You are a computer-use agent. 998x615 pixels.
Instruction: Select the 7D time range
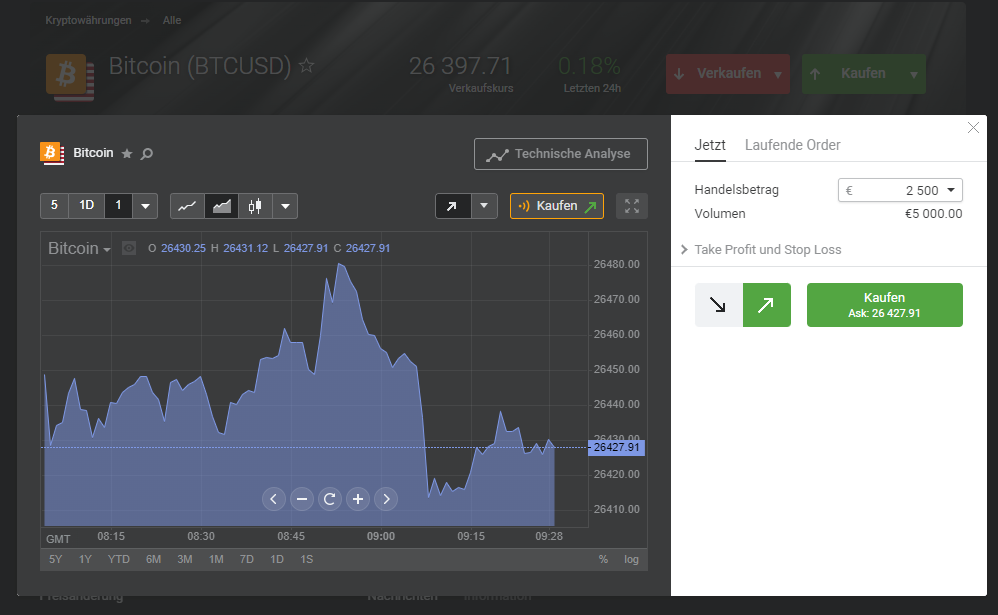click(246, 559)
